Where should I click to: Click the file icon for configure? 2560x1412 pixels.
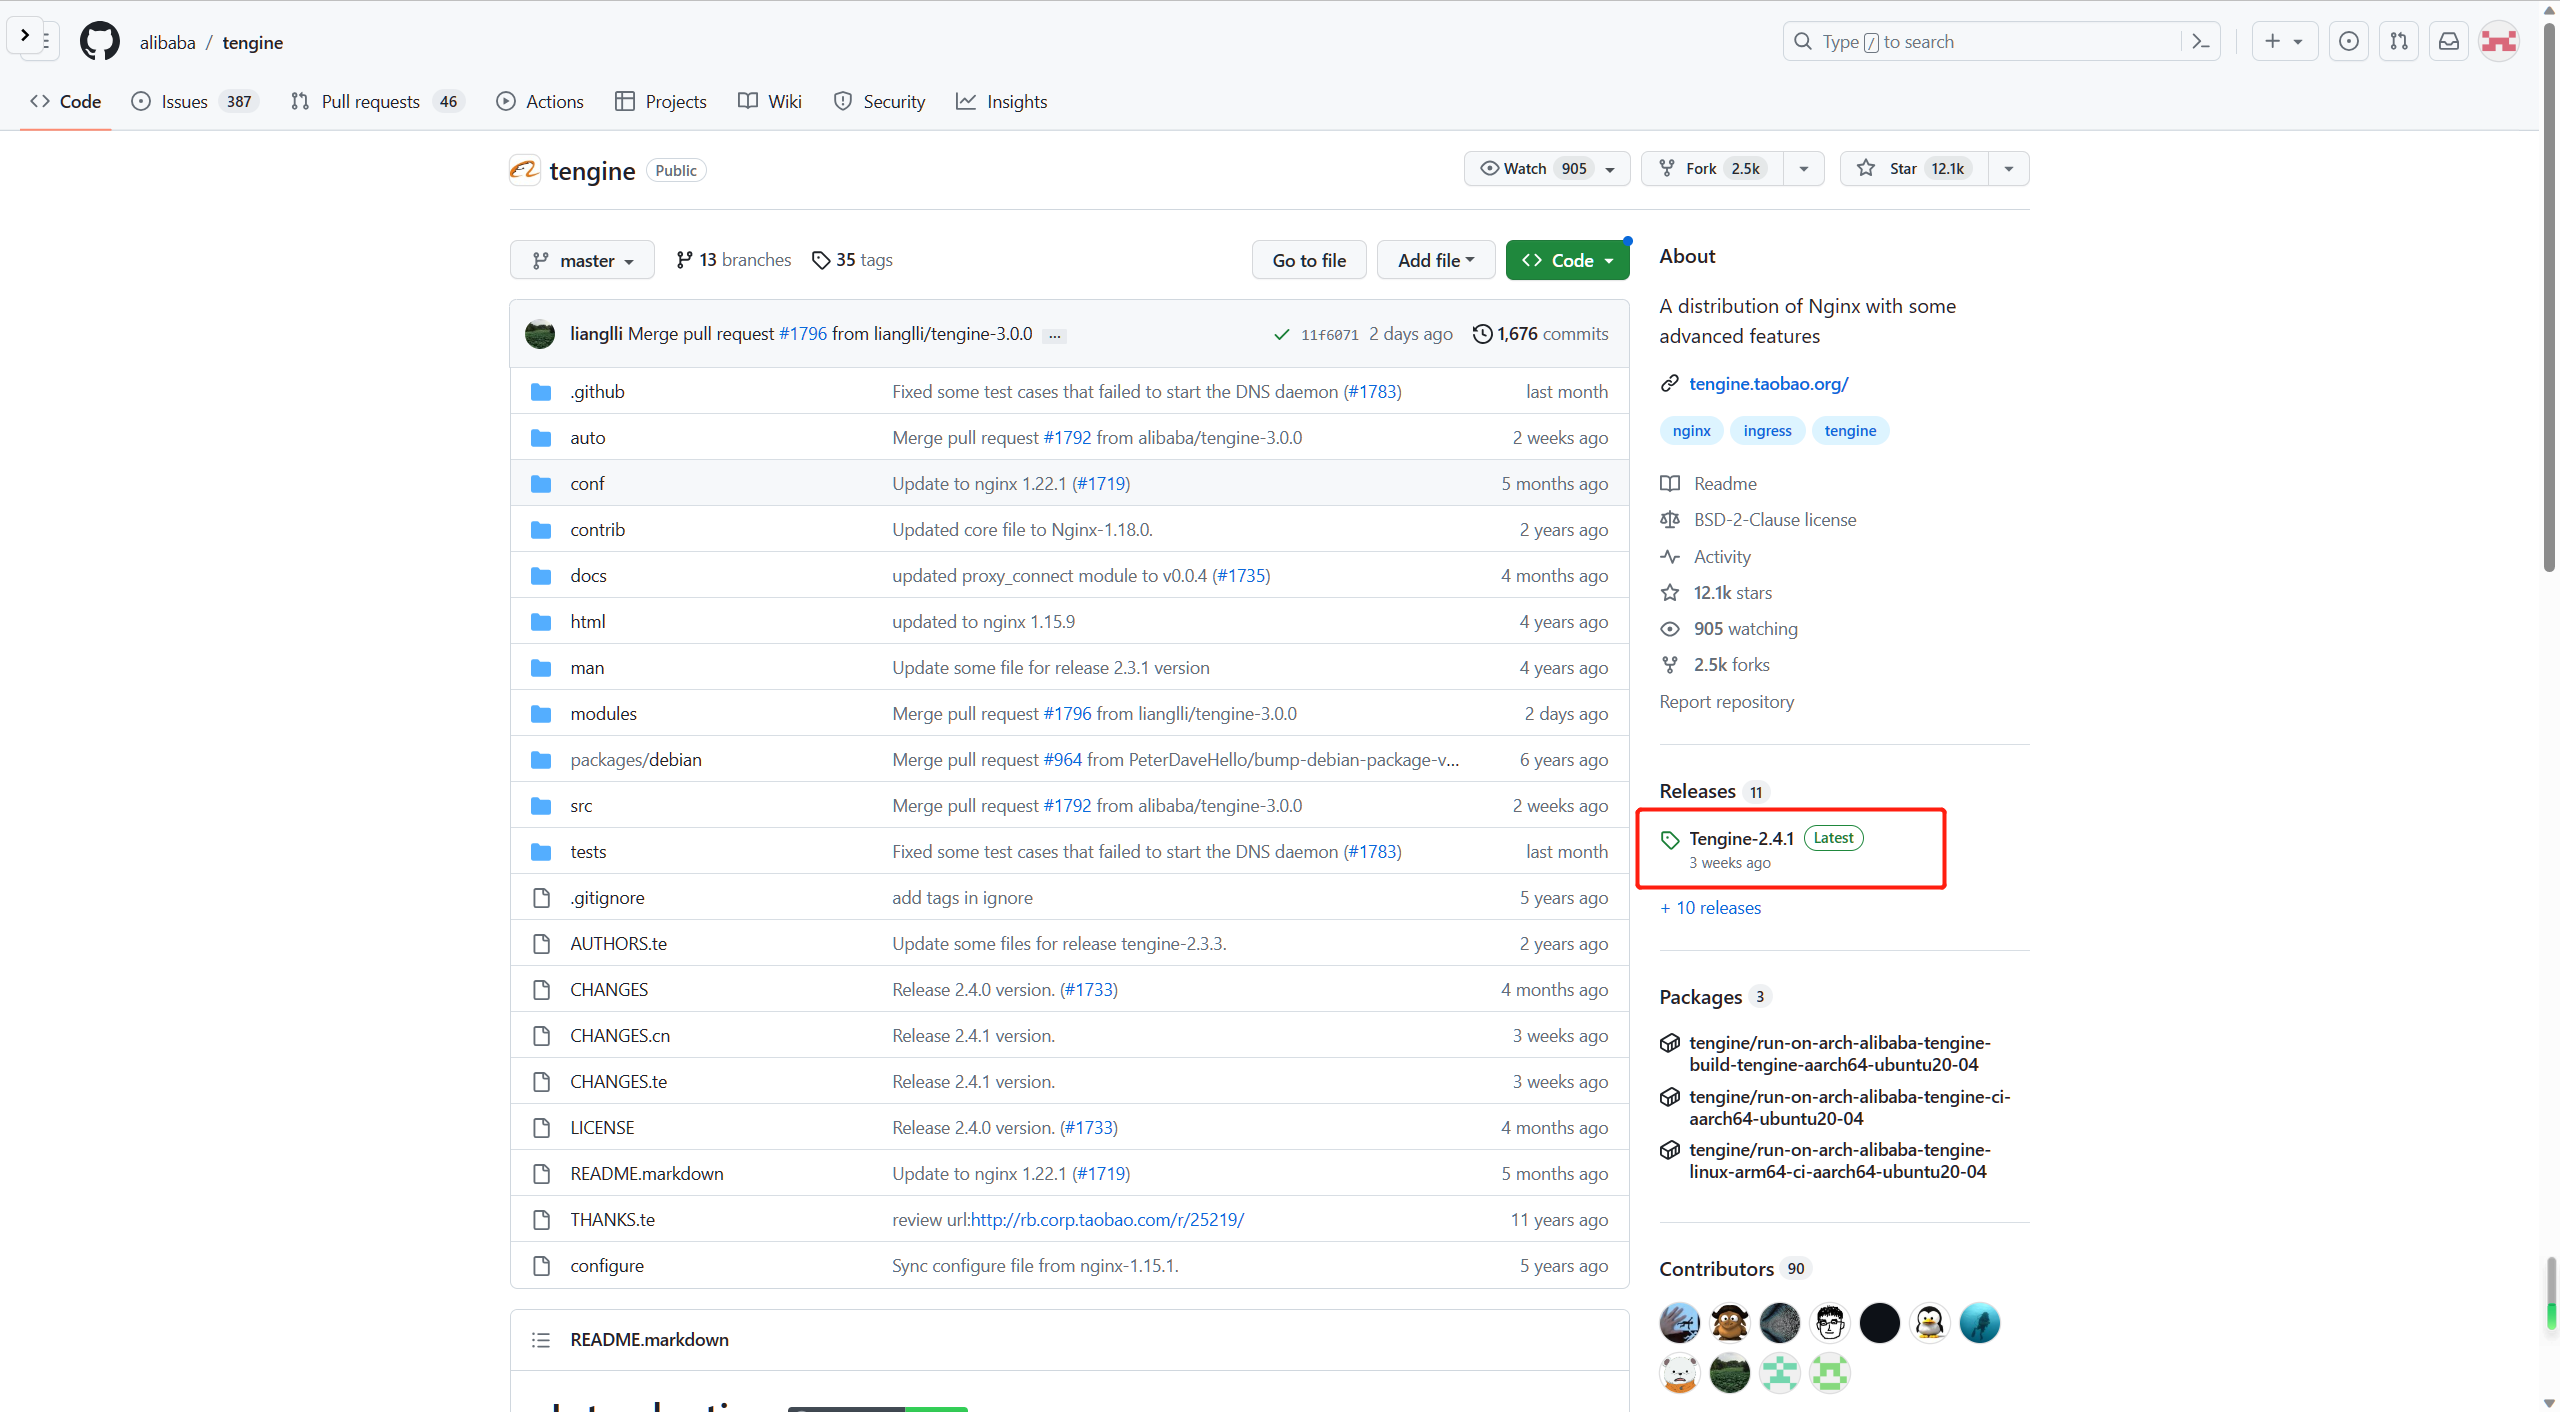[x=541, y=1266]
